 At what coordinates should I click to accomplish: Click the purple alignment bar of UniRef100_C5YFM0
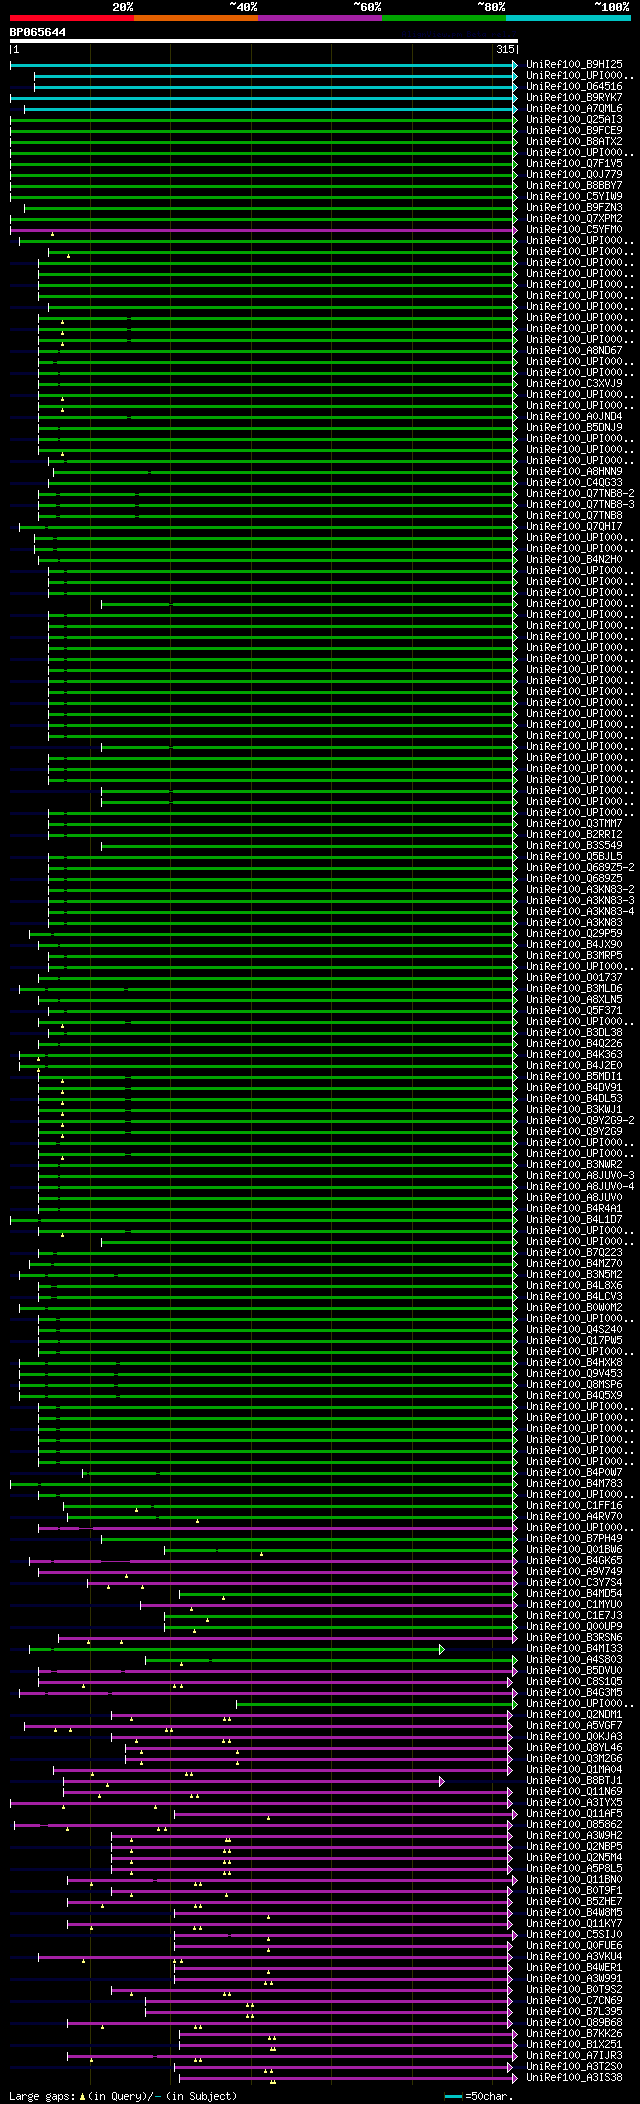pyautogui.click(x=263, y=230)
